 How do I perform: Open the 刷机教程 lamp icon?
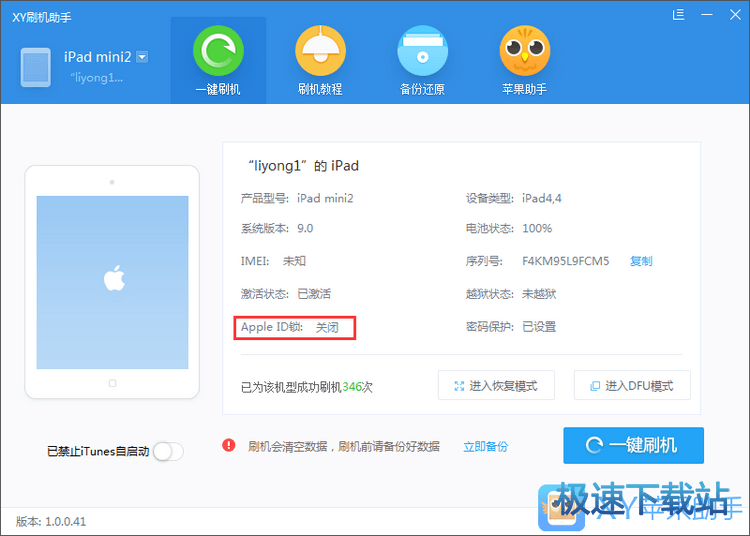(320, 51)
